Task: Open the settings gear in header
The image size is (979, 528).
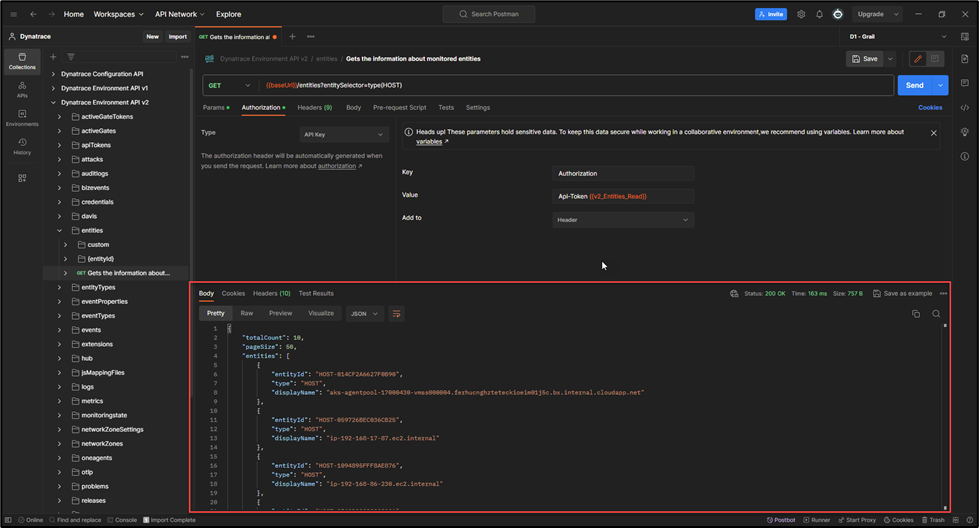Action: point(801,15)
